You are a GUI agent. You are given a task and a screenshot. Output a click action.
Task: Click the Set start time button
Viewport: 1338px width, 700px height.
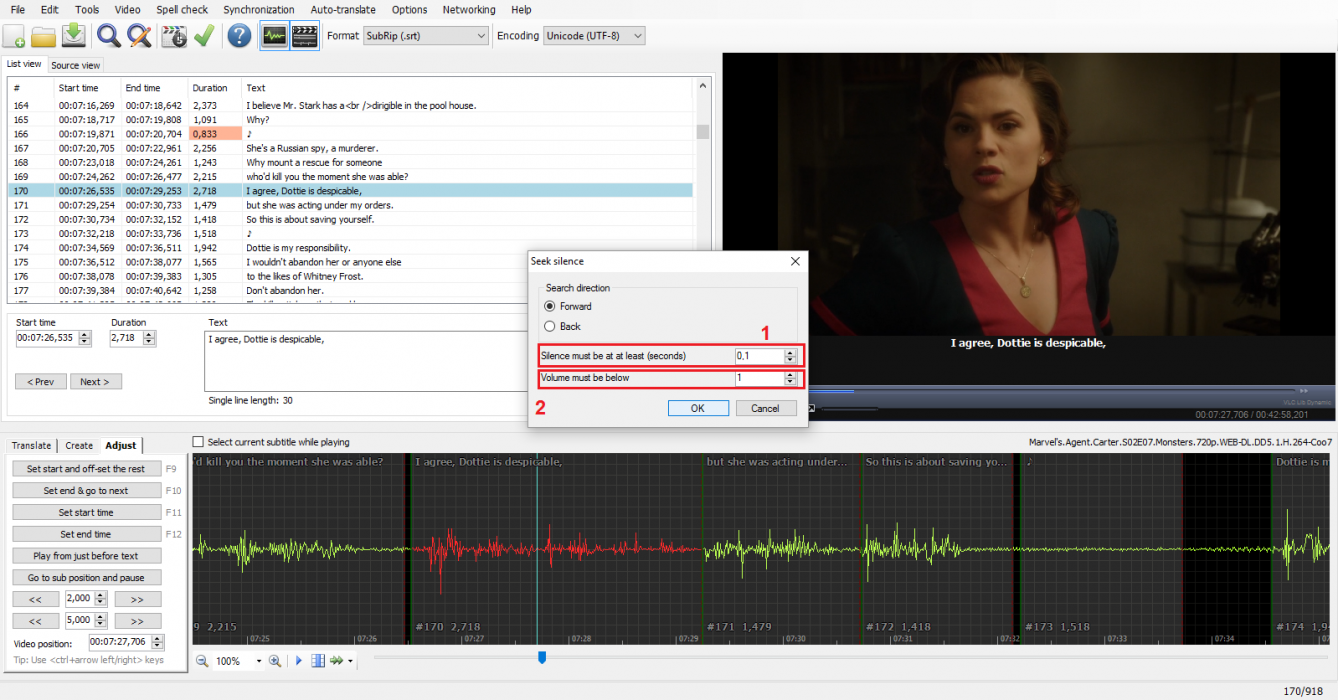pyautogui.click(x=85, y=512)
